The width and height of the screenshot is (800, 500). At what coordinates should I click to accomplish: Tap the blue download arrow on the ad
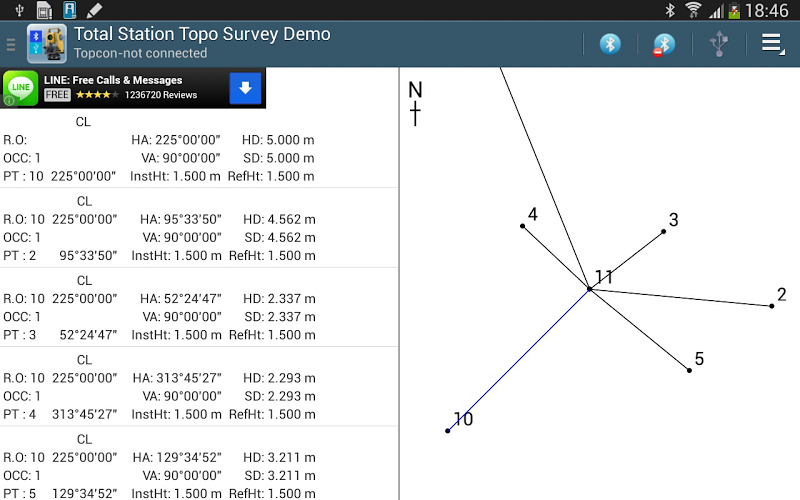click(x=246, y=88)
